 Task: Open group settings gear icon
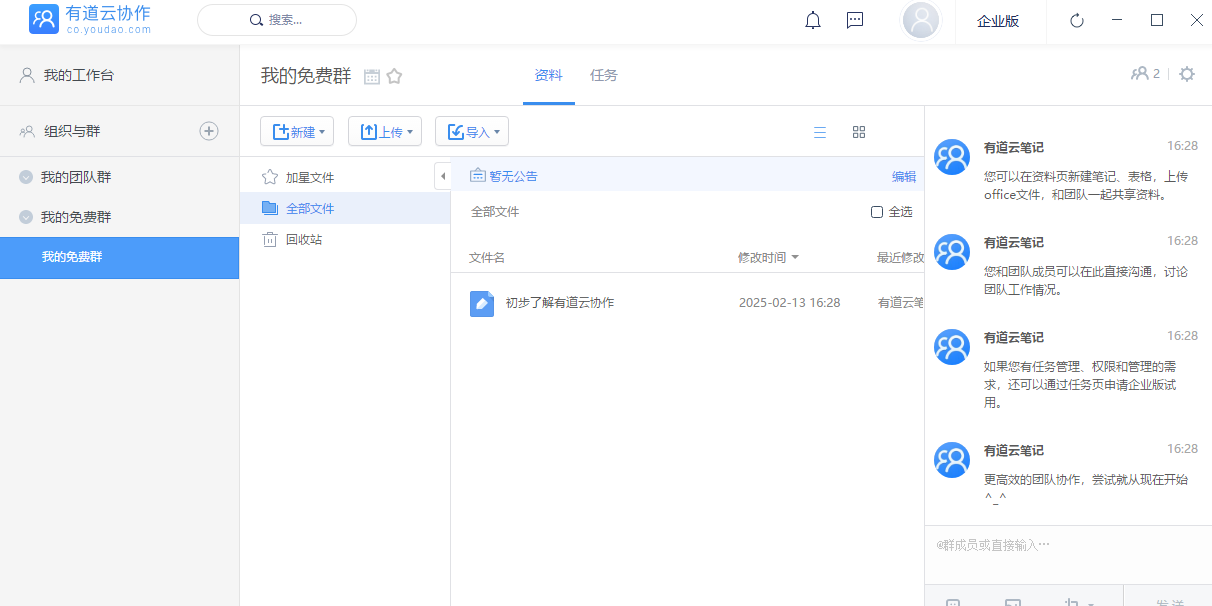point(1187,74)
